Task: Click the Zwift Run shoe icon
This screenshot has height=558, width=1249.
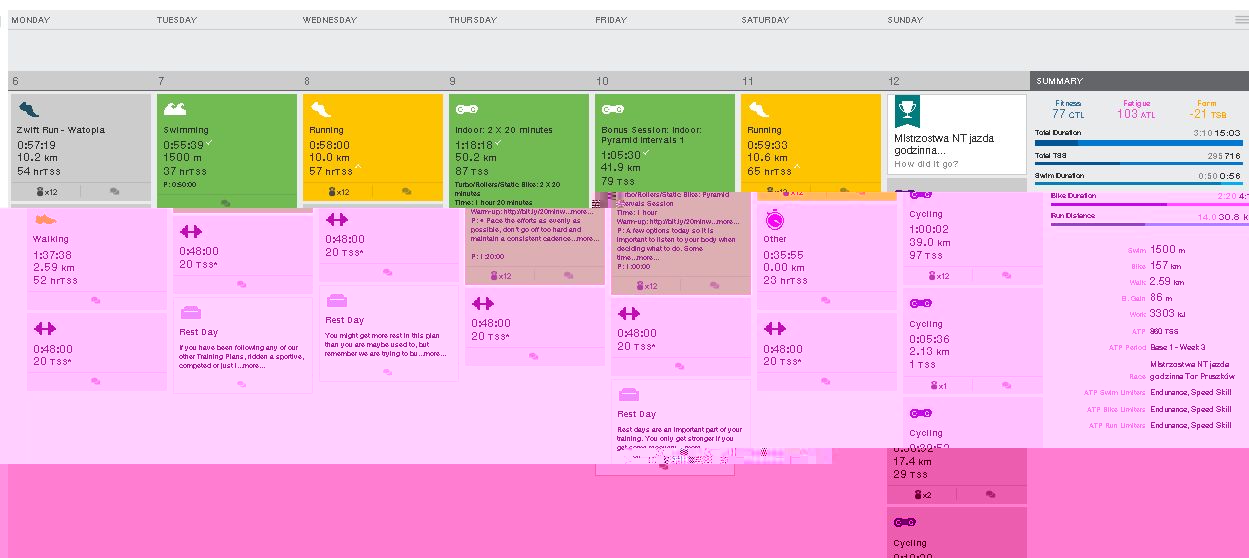Action: point(28,109)
